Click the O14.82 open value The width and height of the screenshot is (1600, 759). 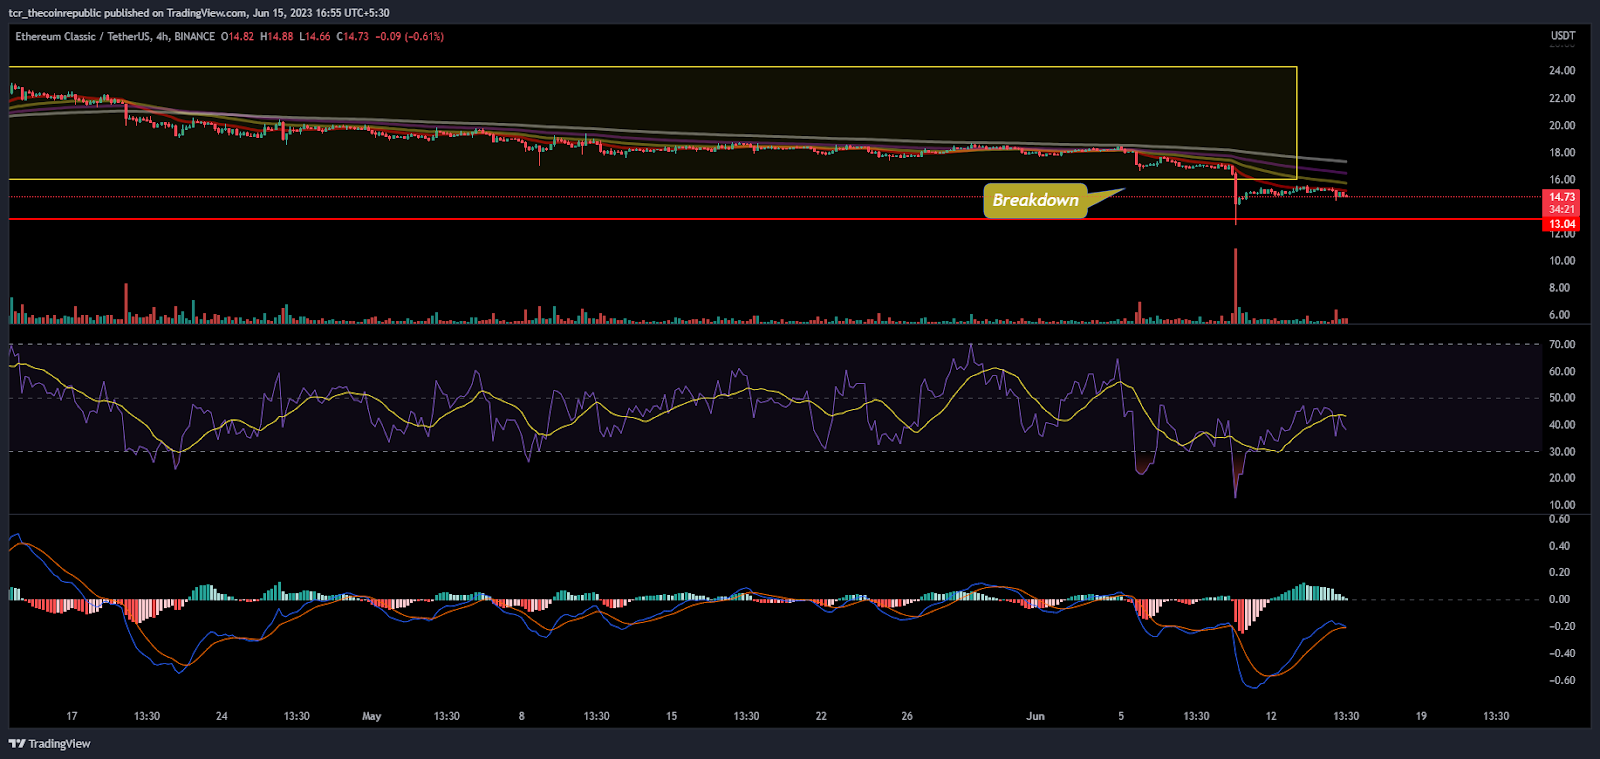pyautogui.click(x=238, y=36)
